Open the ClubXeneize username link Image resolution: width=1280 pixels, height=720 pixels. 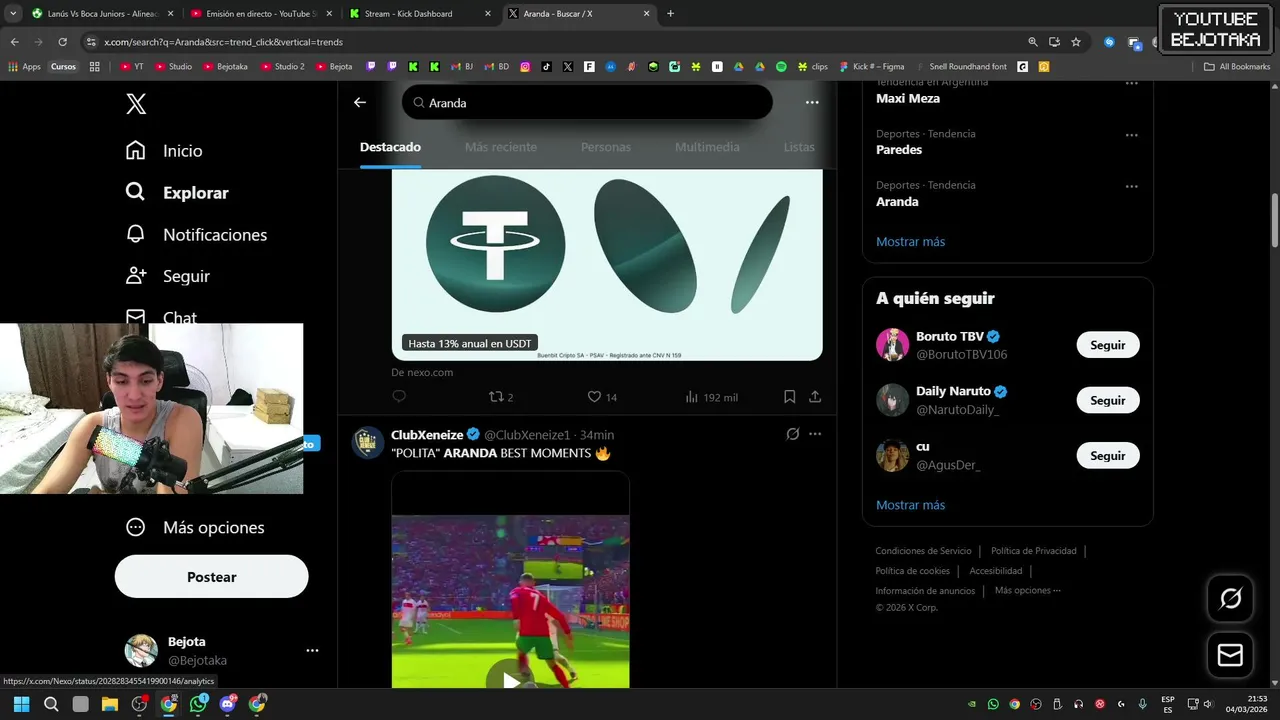click(527, 435)
